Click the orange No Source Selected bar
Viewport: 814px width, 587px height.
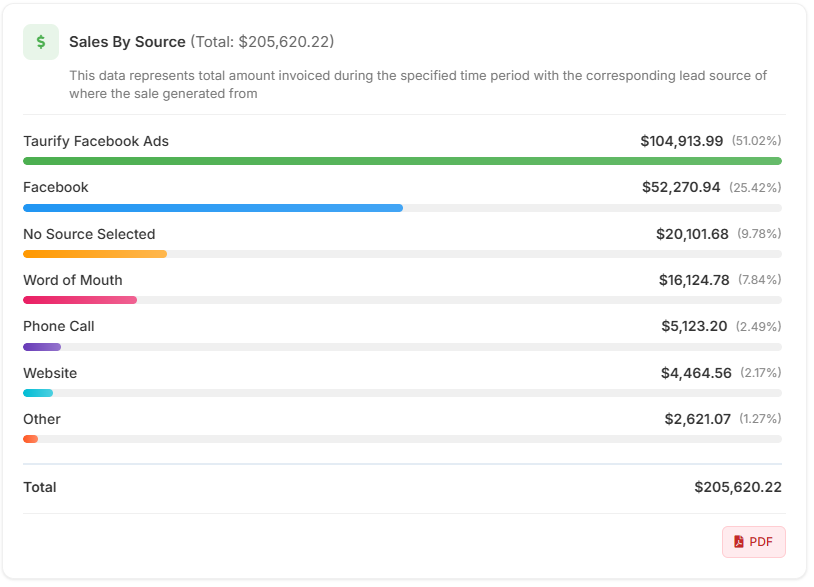[x=95, y=254]
